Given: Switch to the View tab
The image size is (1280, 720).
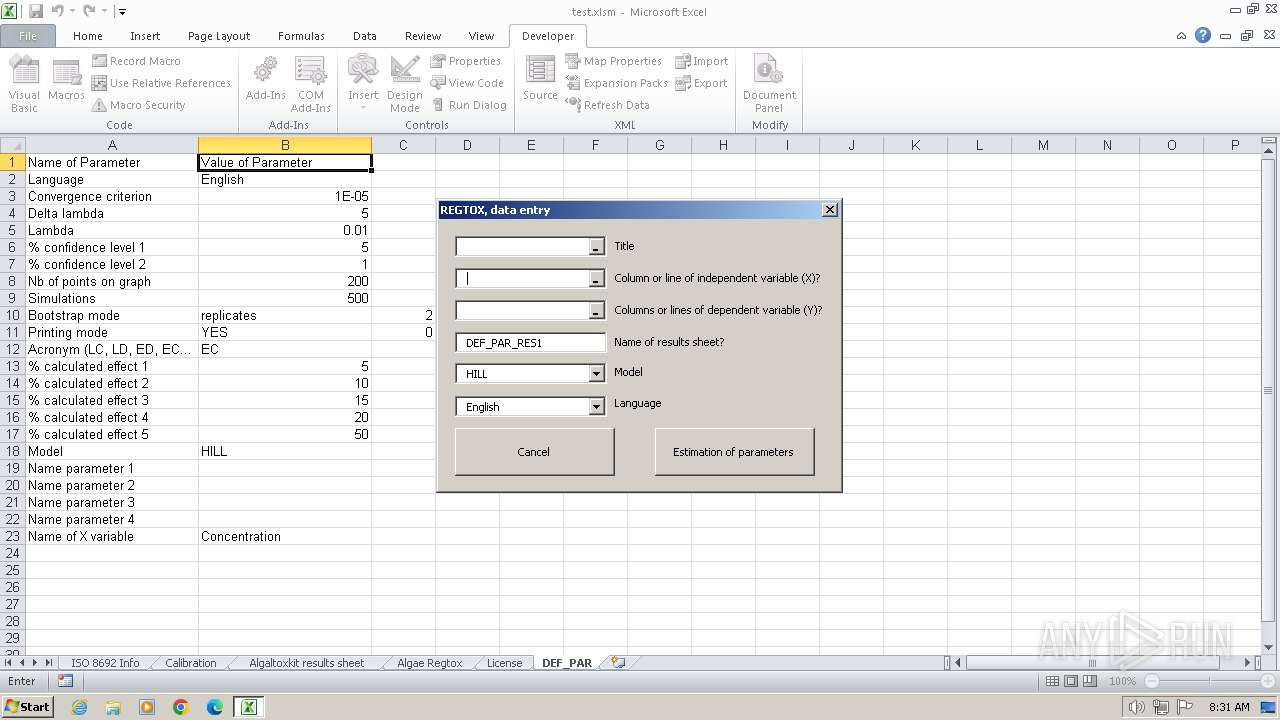Looking at the screenshot, I should point(481,35).
